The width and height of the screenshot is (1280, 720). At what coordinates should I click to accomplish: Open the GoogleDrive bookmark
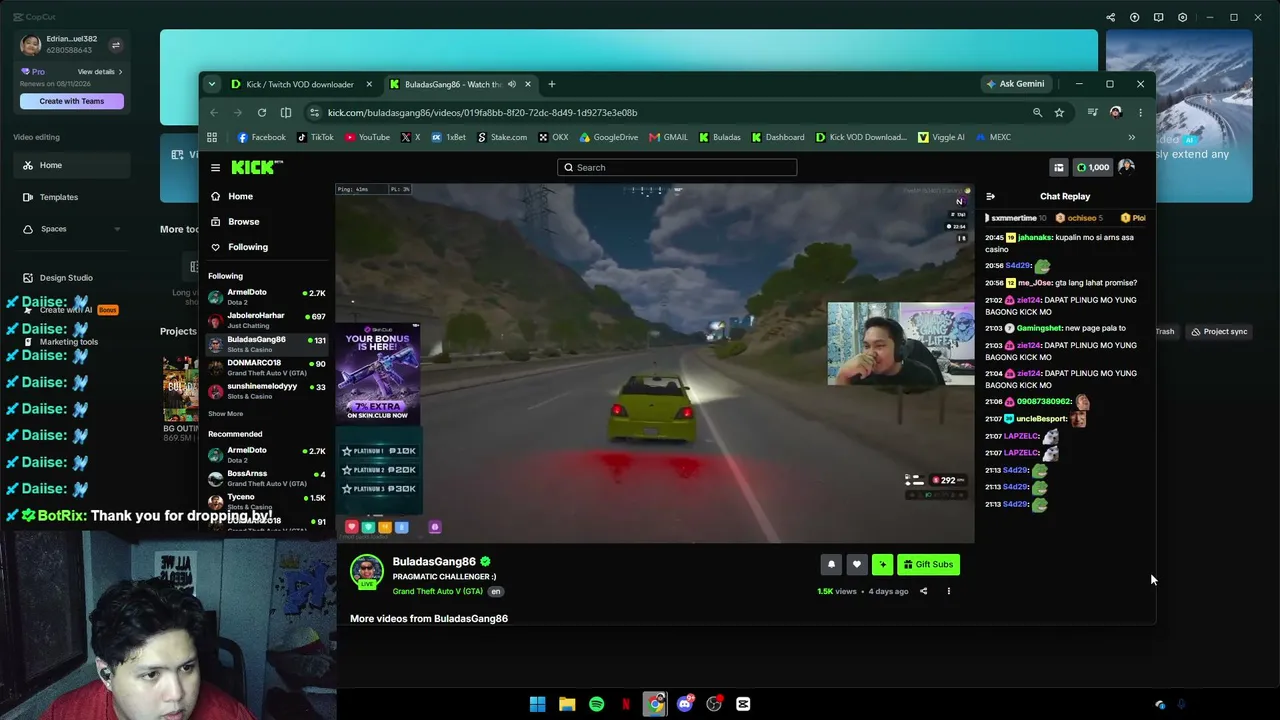pyautogui.click(x=608, y=137)
